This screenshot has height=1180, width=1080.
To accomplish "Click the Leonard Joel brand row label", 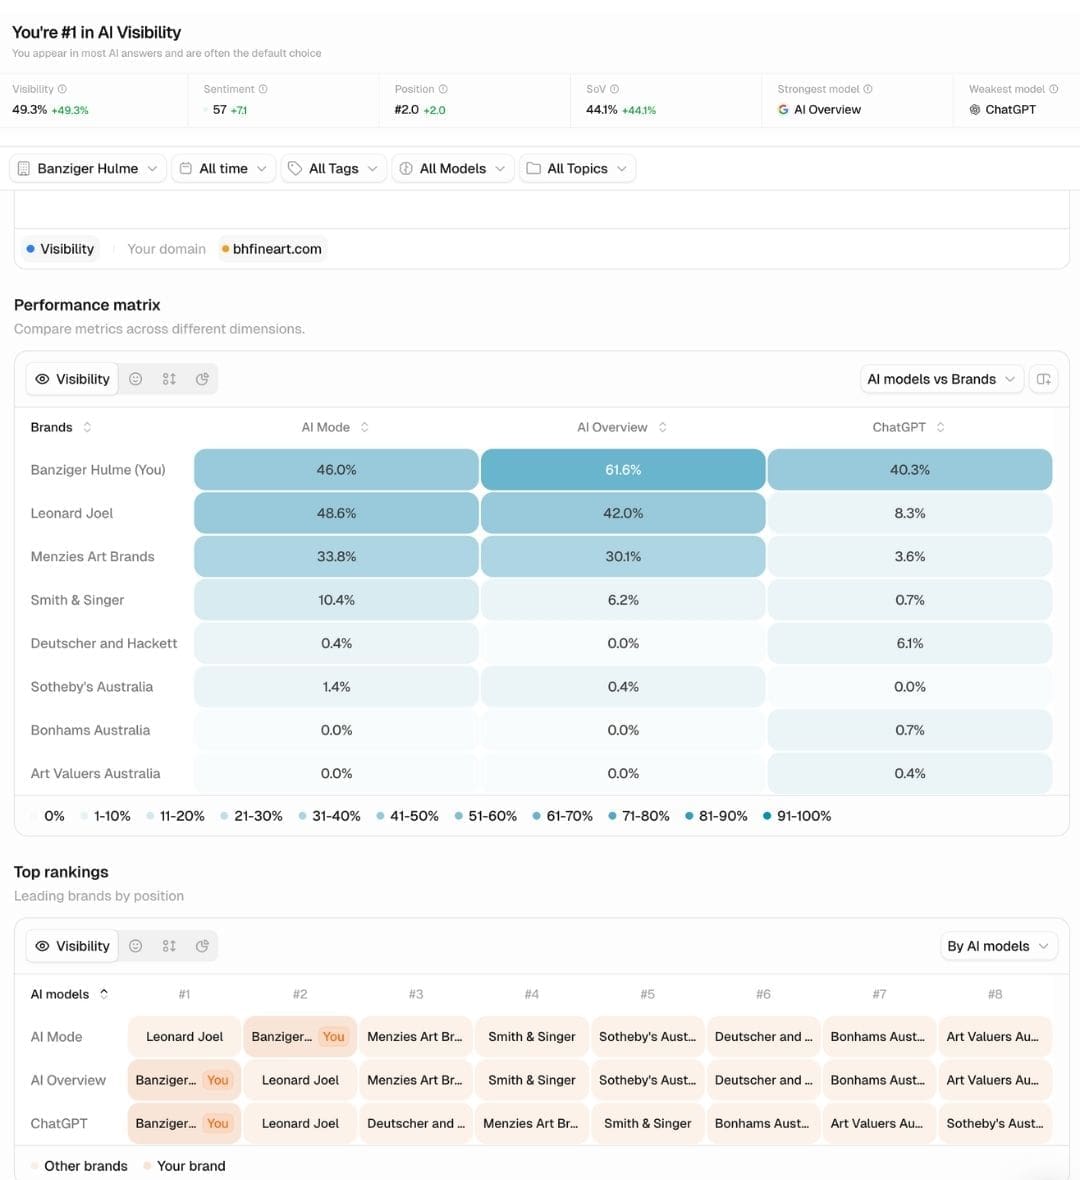I will 71,513.
